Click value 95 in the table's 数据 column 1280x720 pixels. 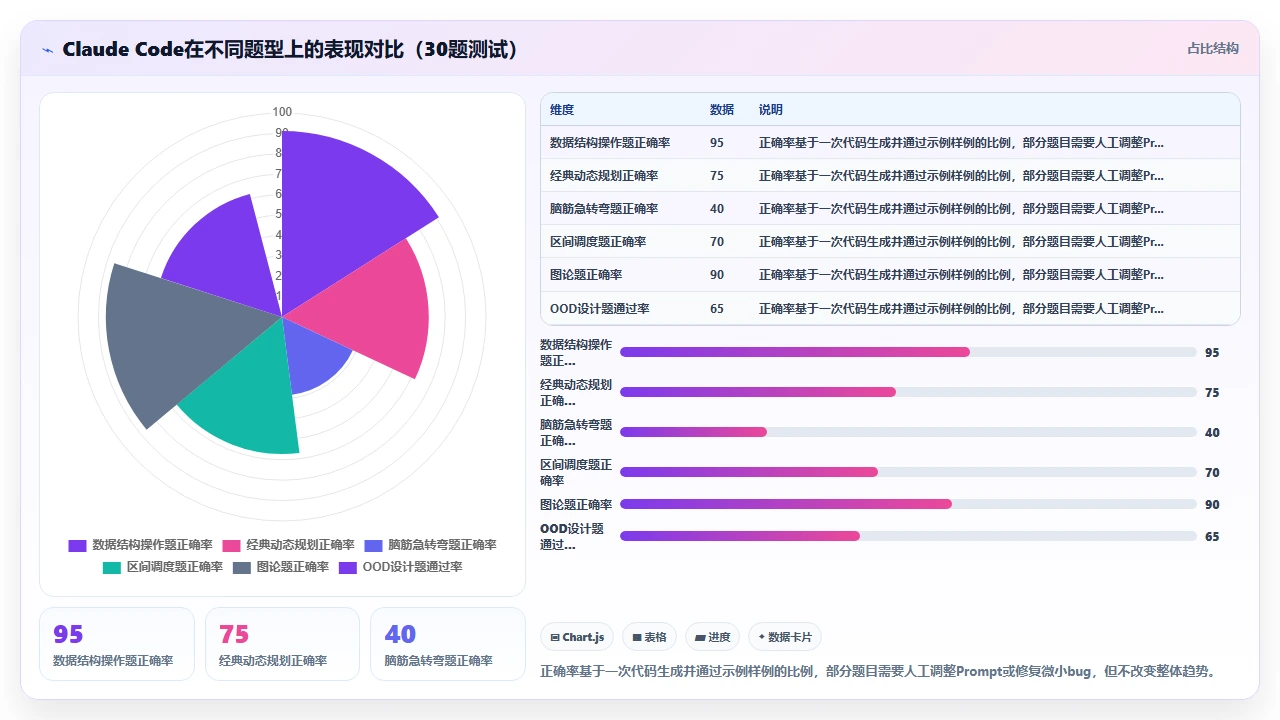(x=717, y=143)
